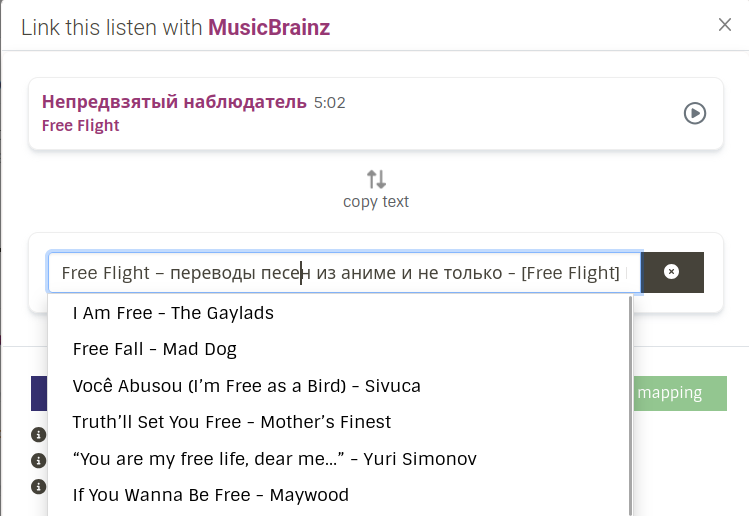Select 'If You Wanna Be Free - Maywood'
Image resolution: width=749 pixels, height=516 pixels.
tap(210, 495)
